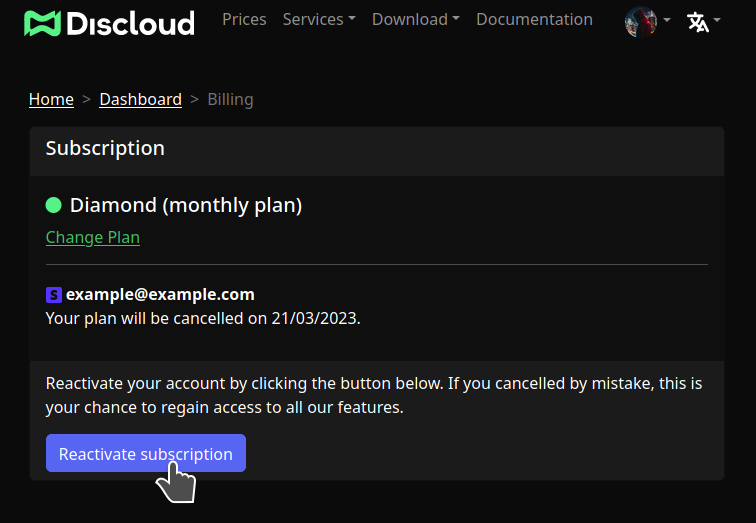This screenshot has height=523, width=756.
Task: Click the caret beside the translate icon
Action: tap(717, 21)
